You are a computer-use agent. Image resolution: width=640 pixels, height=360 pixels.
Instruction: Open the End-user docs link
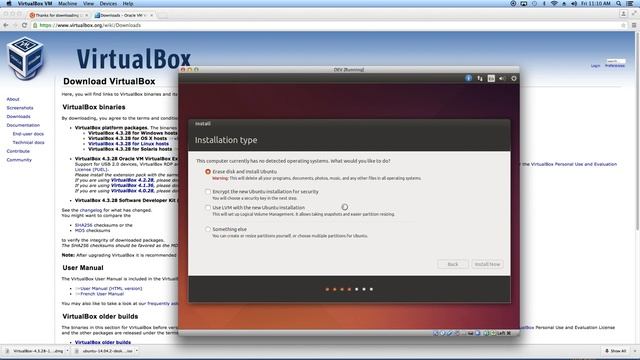[28, 134]
